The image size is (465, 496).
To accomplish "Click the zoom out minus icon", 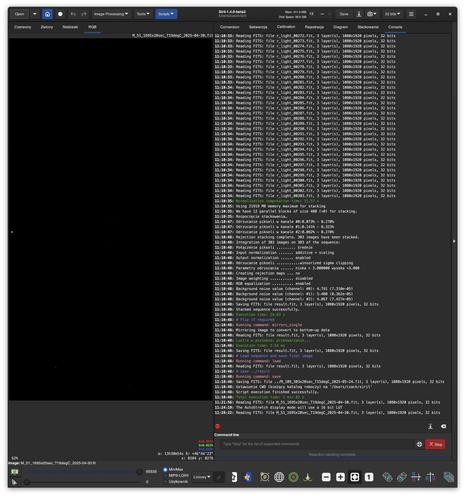I will 326,477.
